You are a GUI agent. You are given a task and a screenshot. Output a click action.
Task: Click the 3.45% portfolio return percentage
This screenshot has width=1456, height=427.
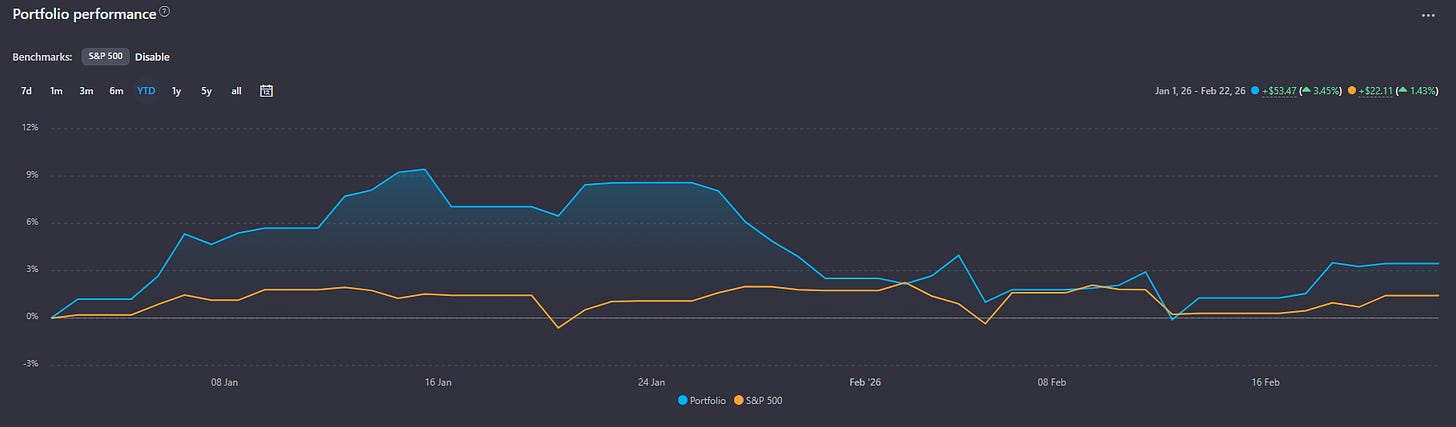pos(1325,91)
